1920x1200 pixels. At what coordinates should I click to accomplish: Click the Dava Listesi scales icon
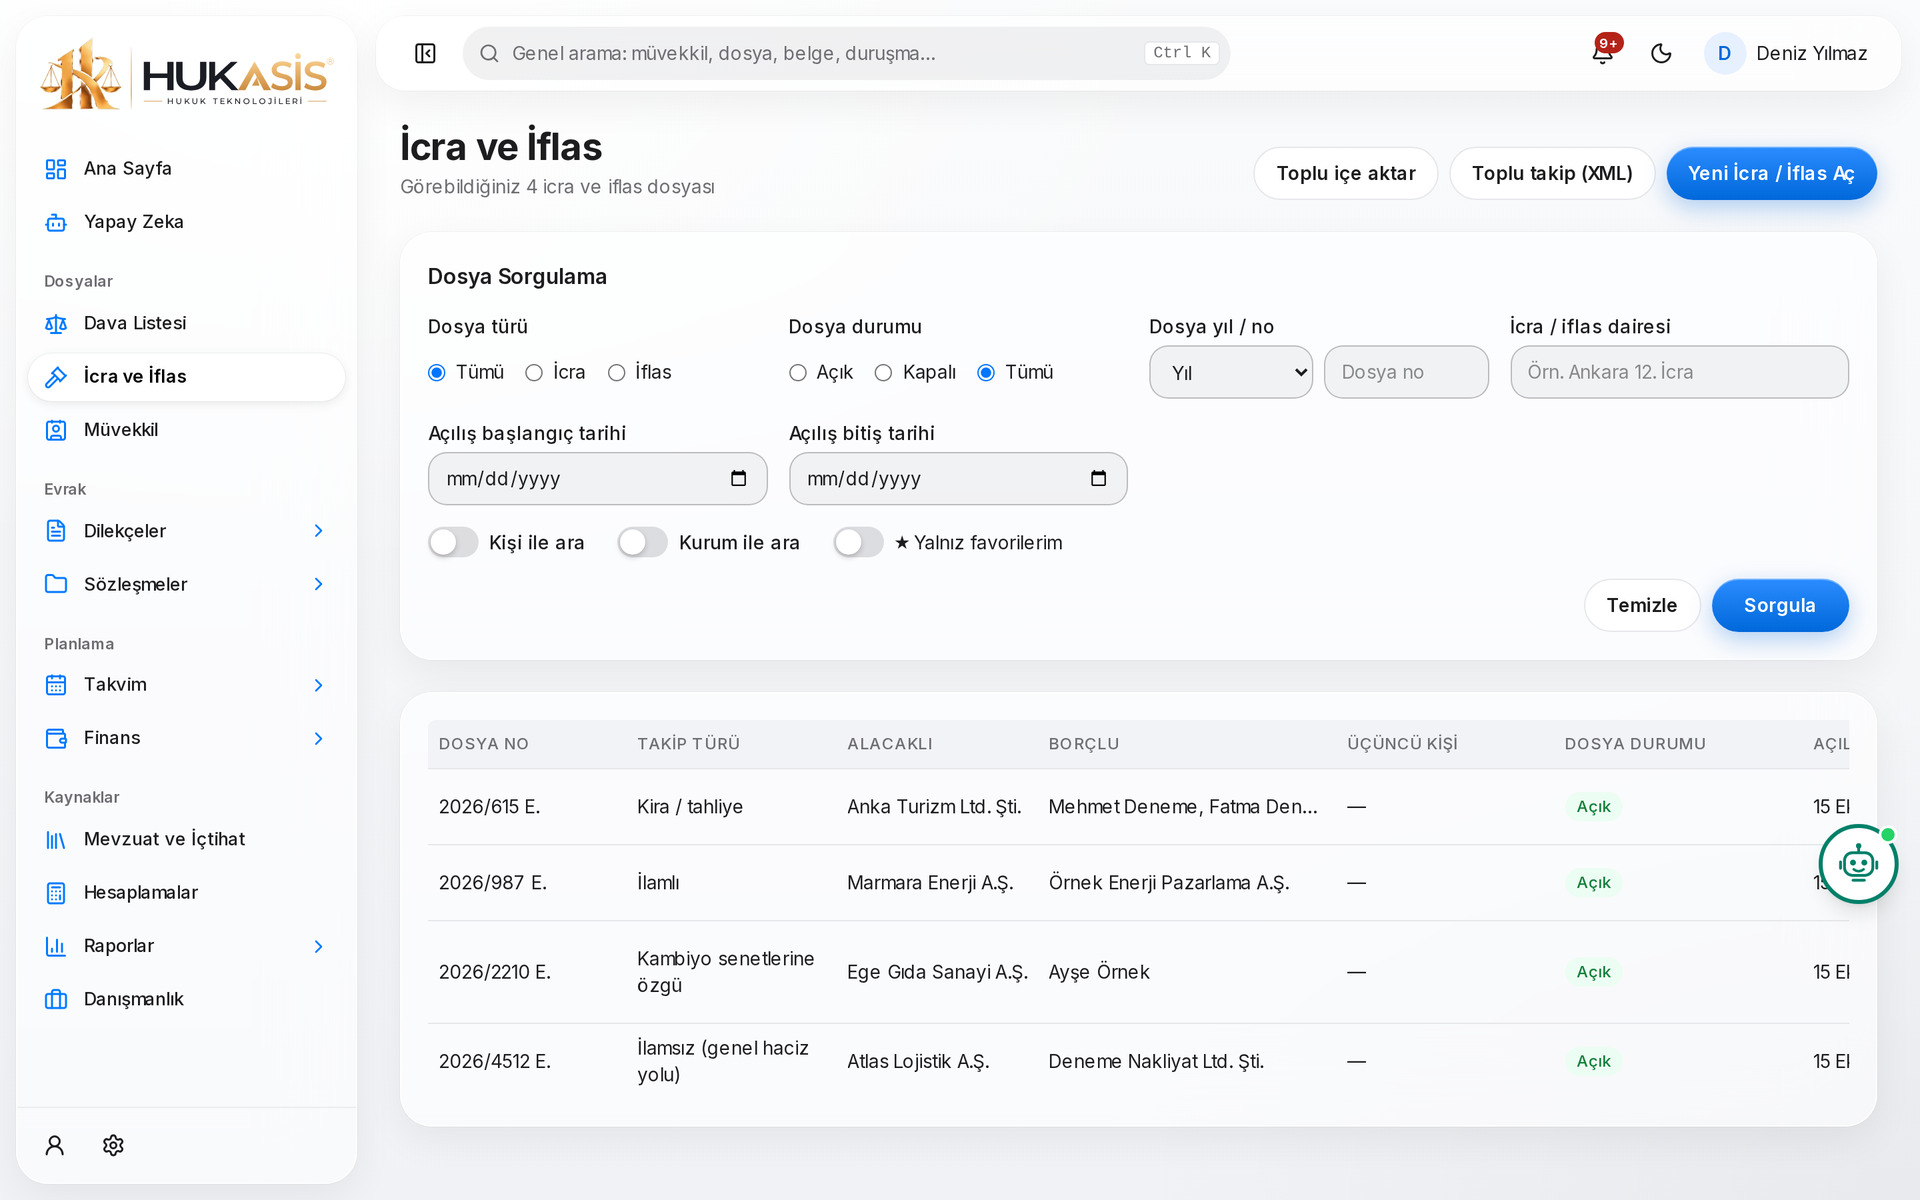[56, 324]
